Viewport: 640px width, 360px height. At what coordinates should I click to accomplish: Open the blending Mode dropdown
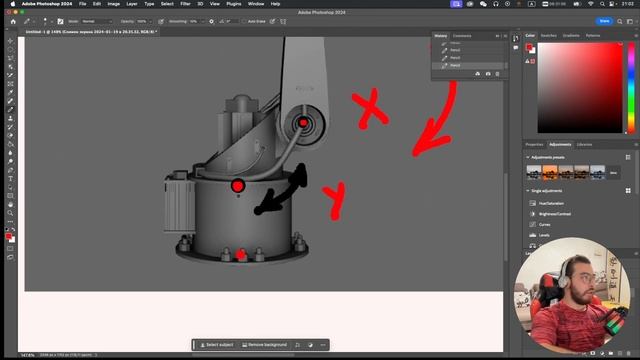pyautogui.click(x=97, y=21)
